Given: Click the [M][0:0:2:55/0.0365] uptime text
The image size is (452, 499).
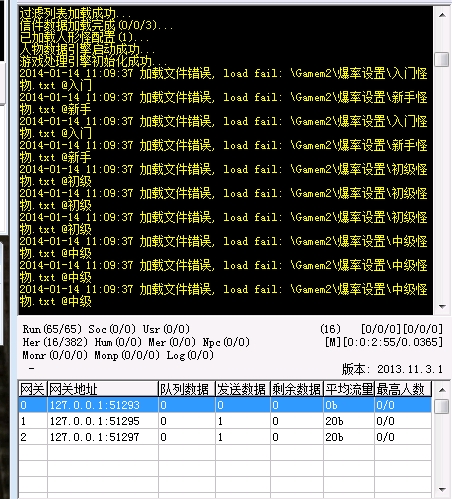Looking at the screenshot, I should click(x=384, y=342).
